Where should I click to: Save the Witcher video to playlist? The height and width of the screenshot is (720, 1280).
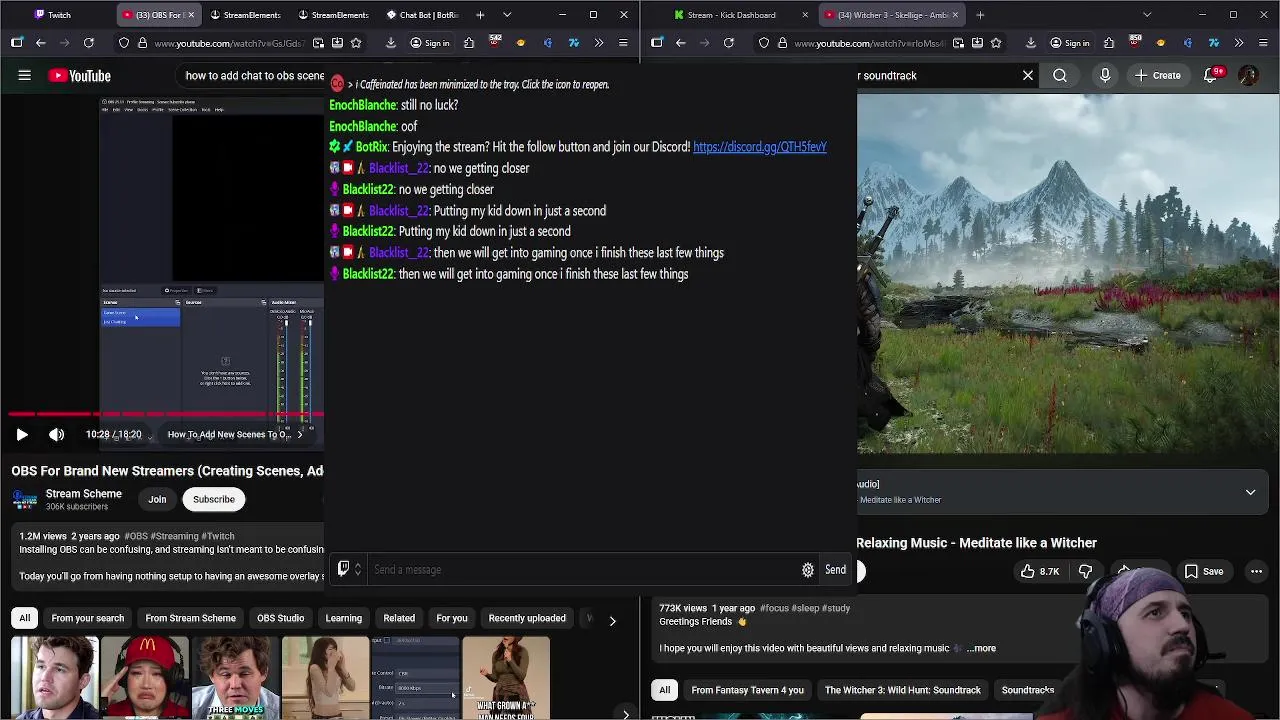(x=1204, y=571)
